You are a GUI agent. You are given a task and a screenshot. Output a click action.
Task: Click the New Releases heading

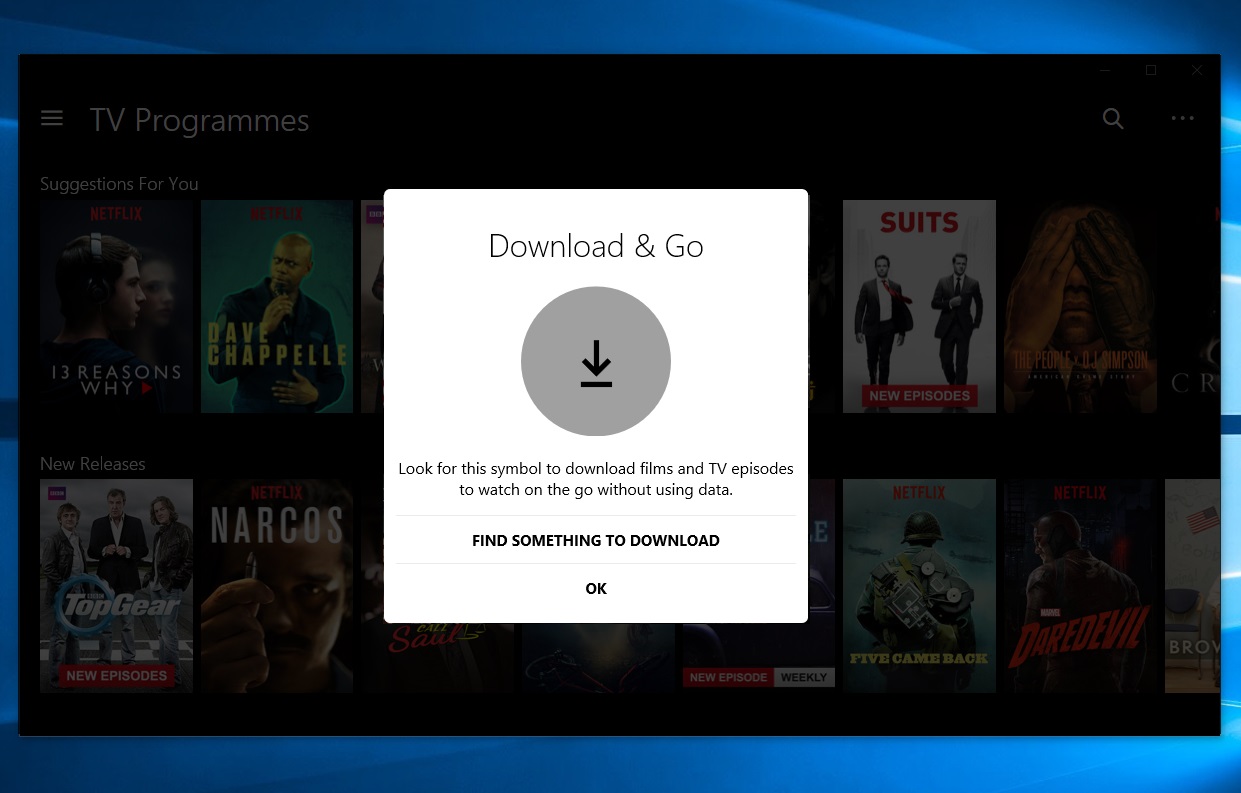(x=93, y=464)
